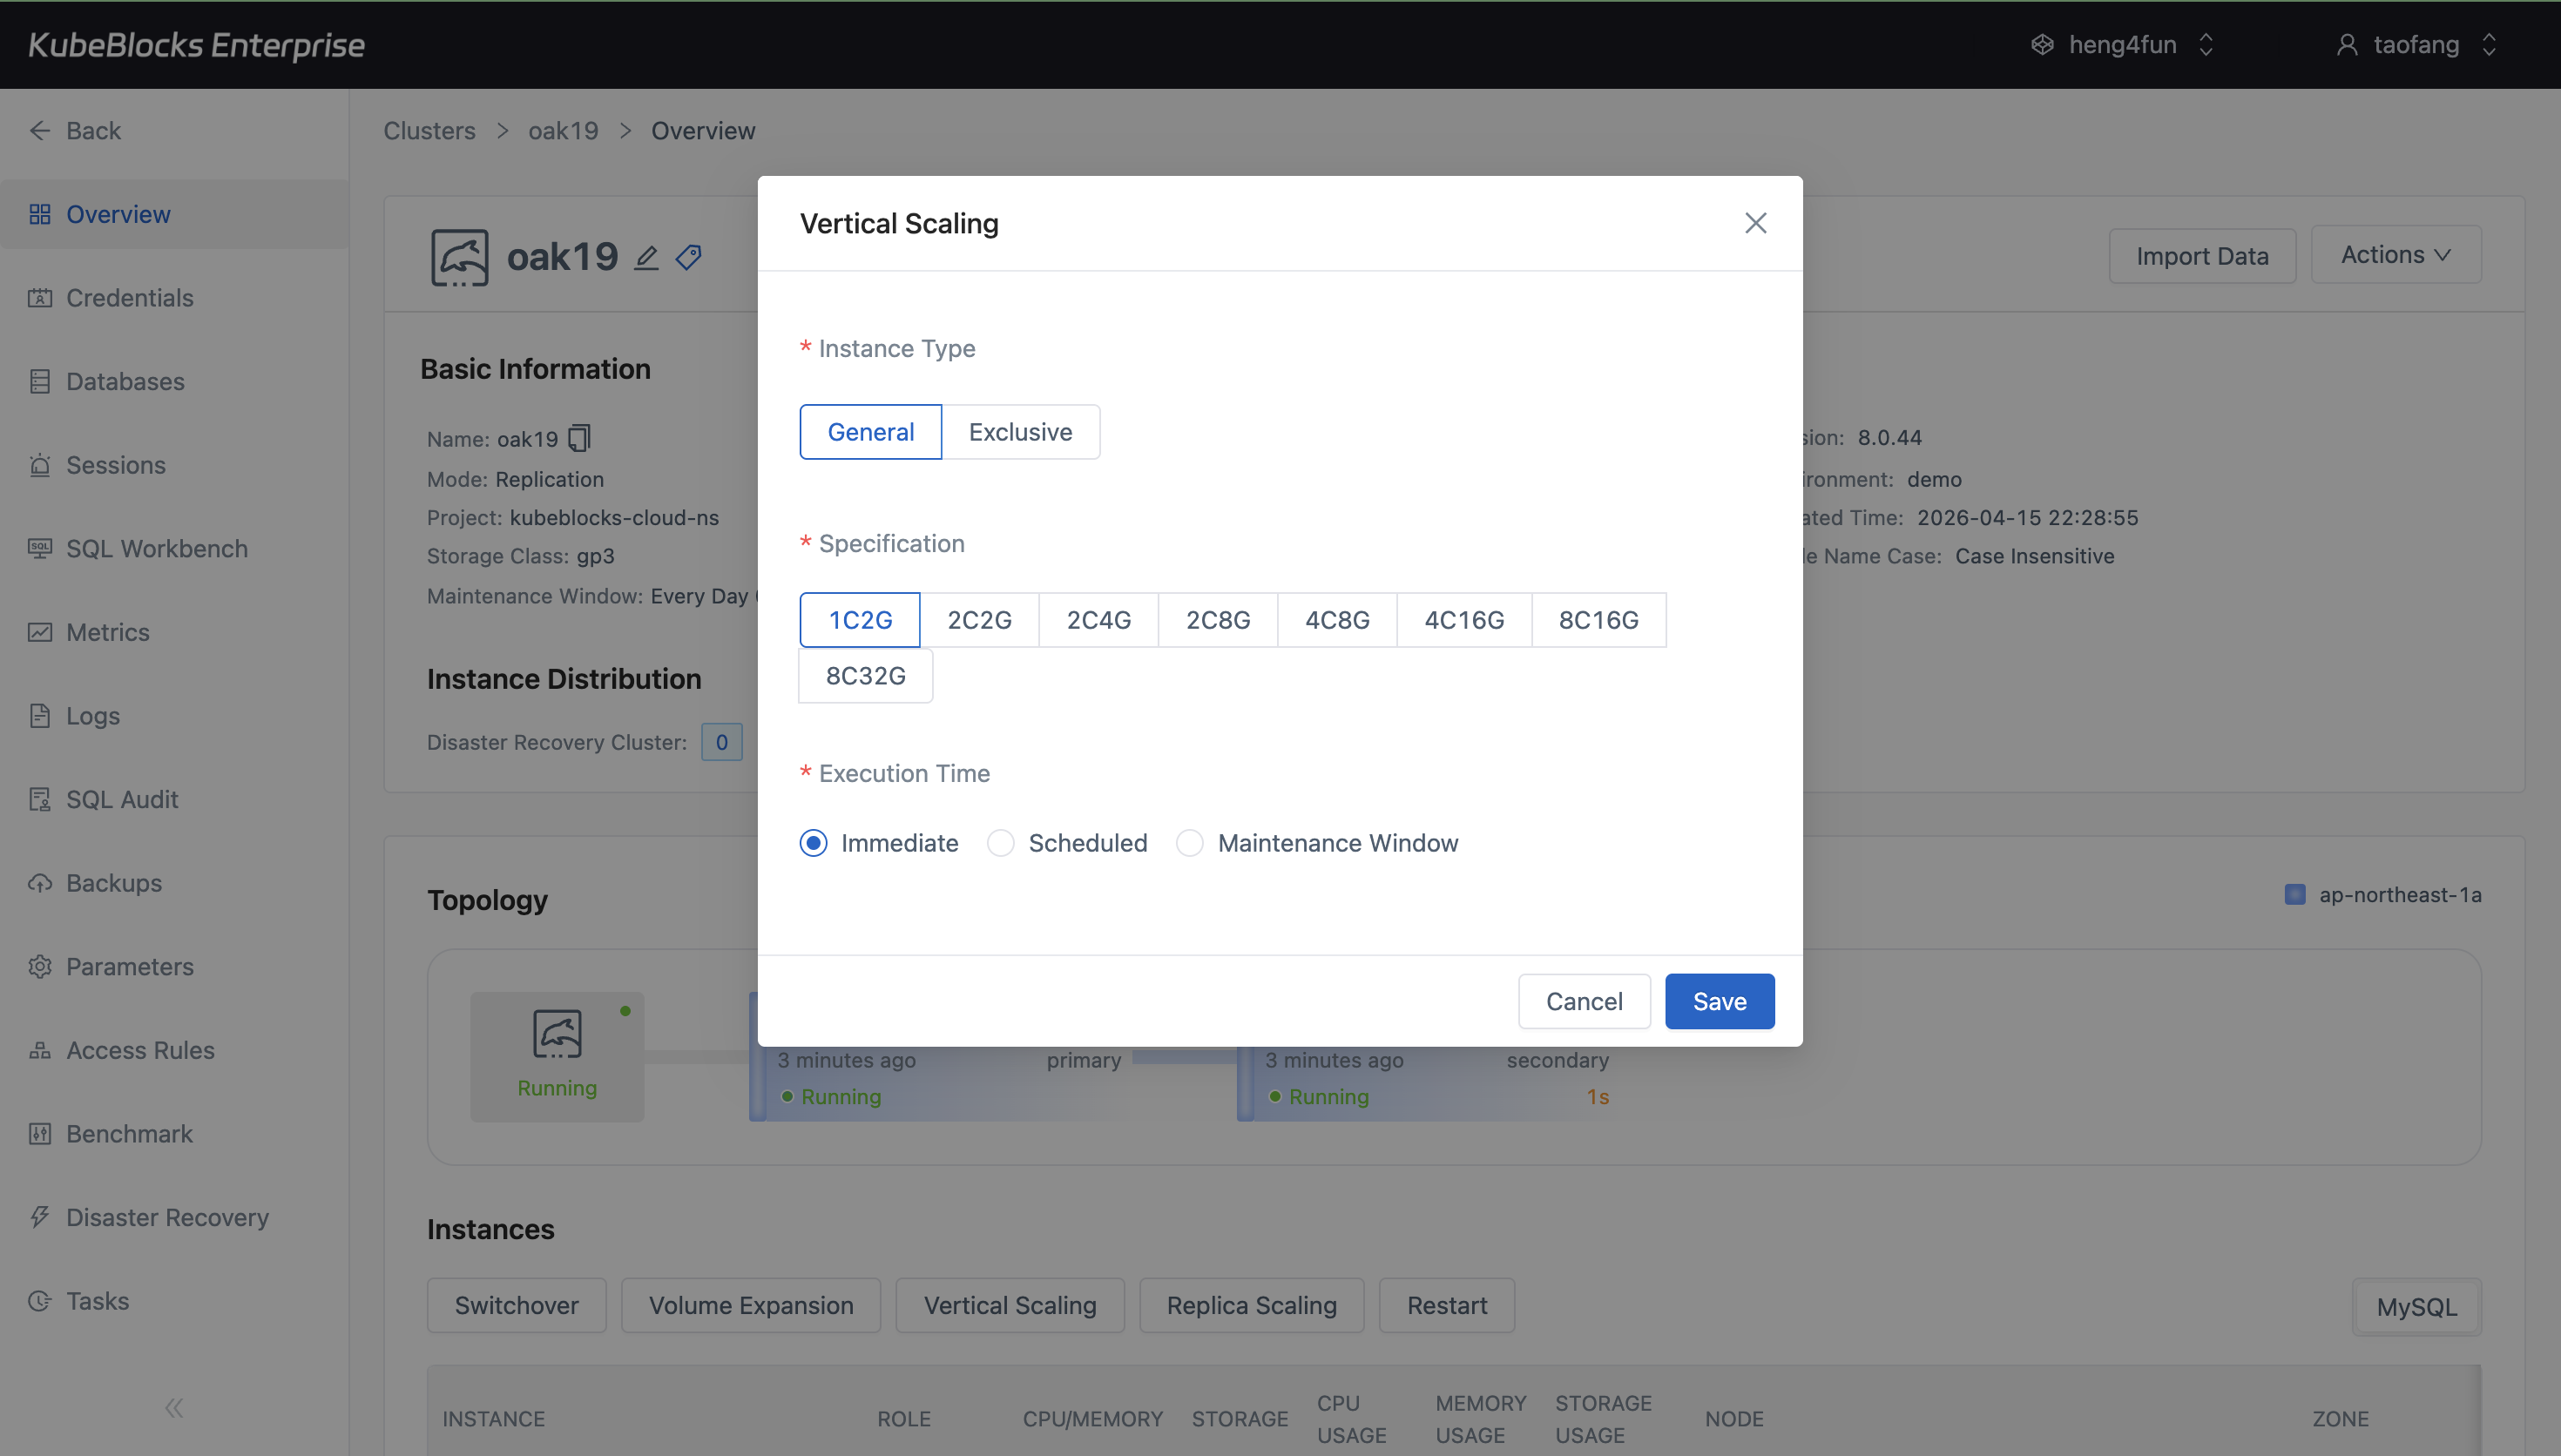Image resolution: width=2561 pixels, height=1456 pixels.
Task: Choose the 8C16G specification
Action: (1598, 620)
